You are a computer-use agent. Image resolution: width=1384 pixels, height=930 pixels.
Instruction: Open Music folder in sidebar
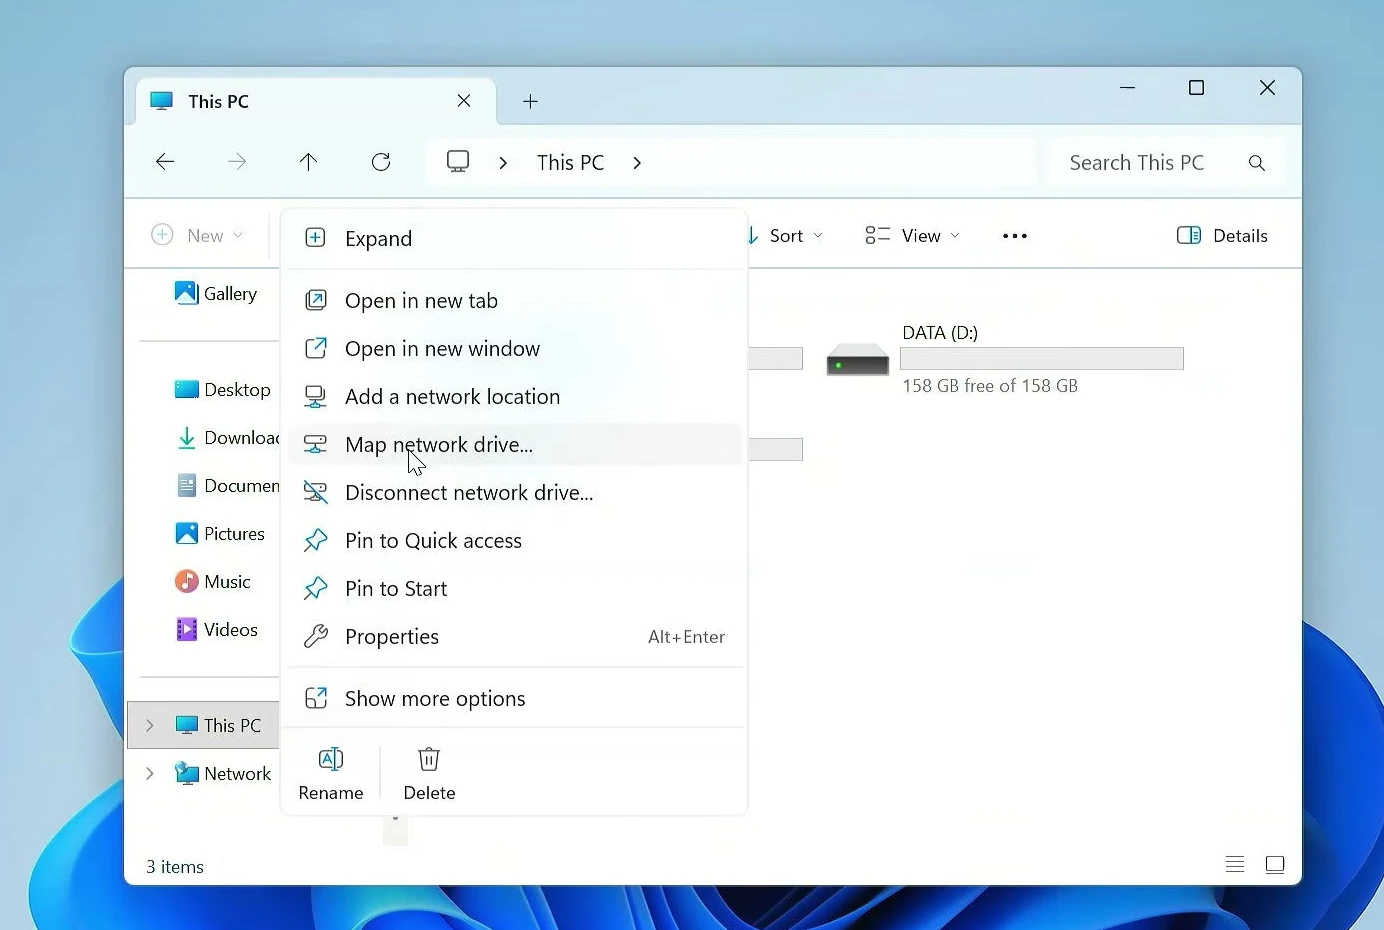(212, 582)
